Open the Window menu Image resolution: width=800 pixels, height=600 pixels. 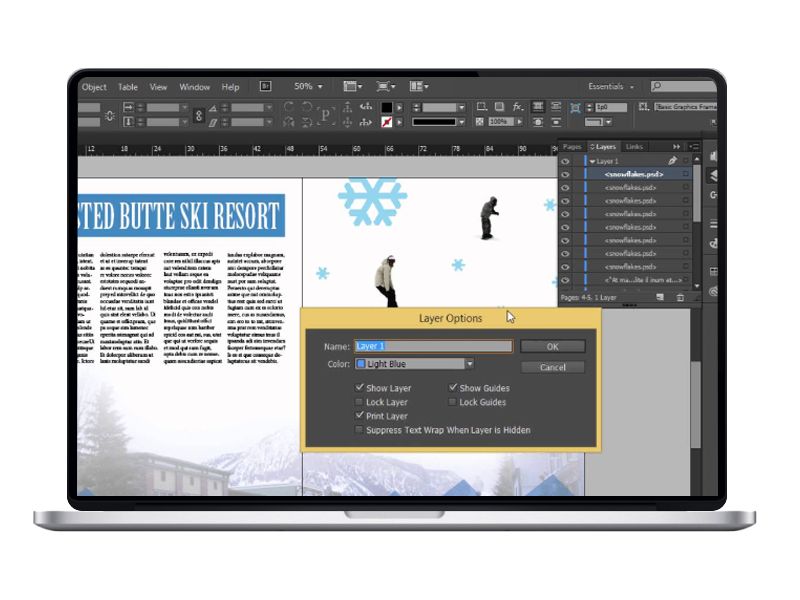(194, 87)
